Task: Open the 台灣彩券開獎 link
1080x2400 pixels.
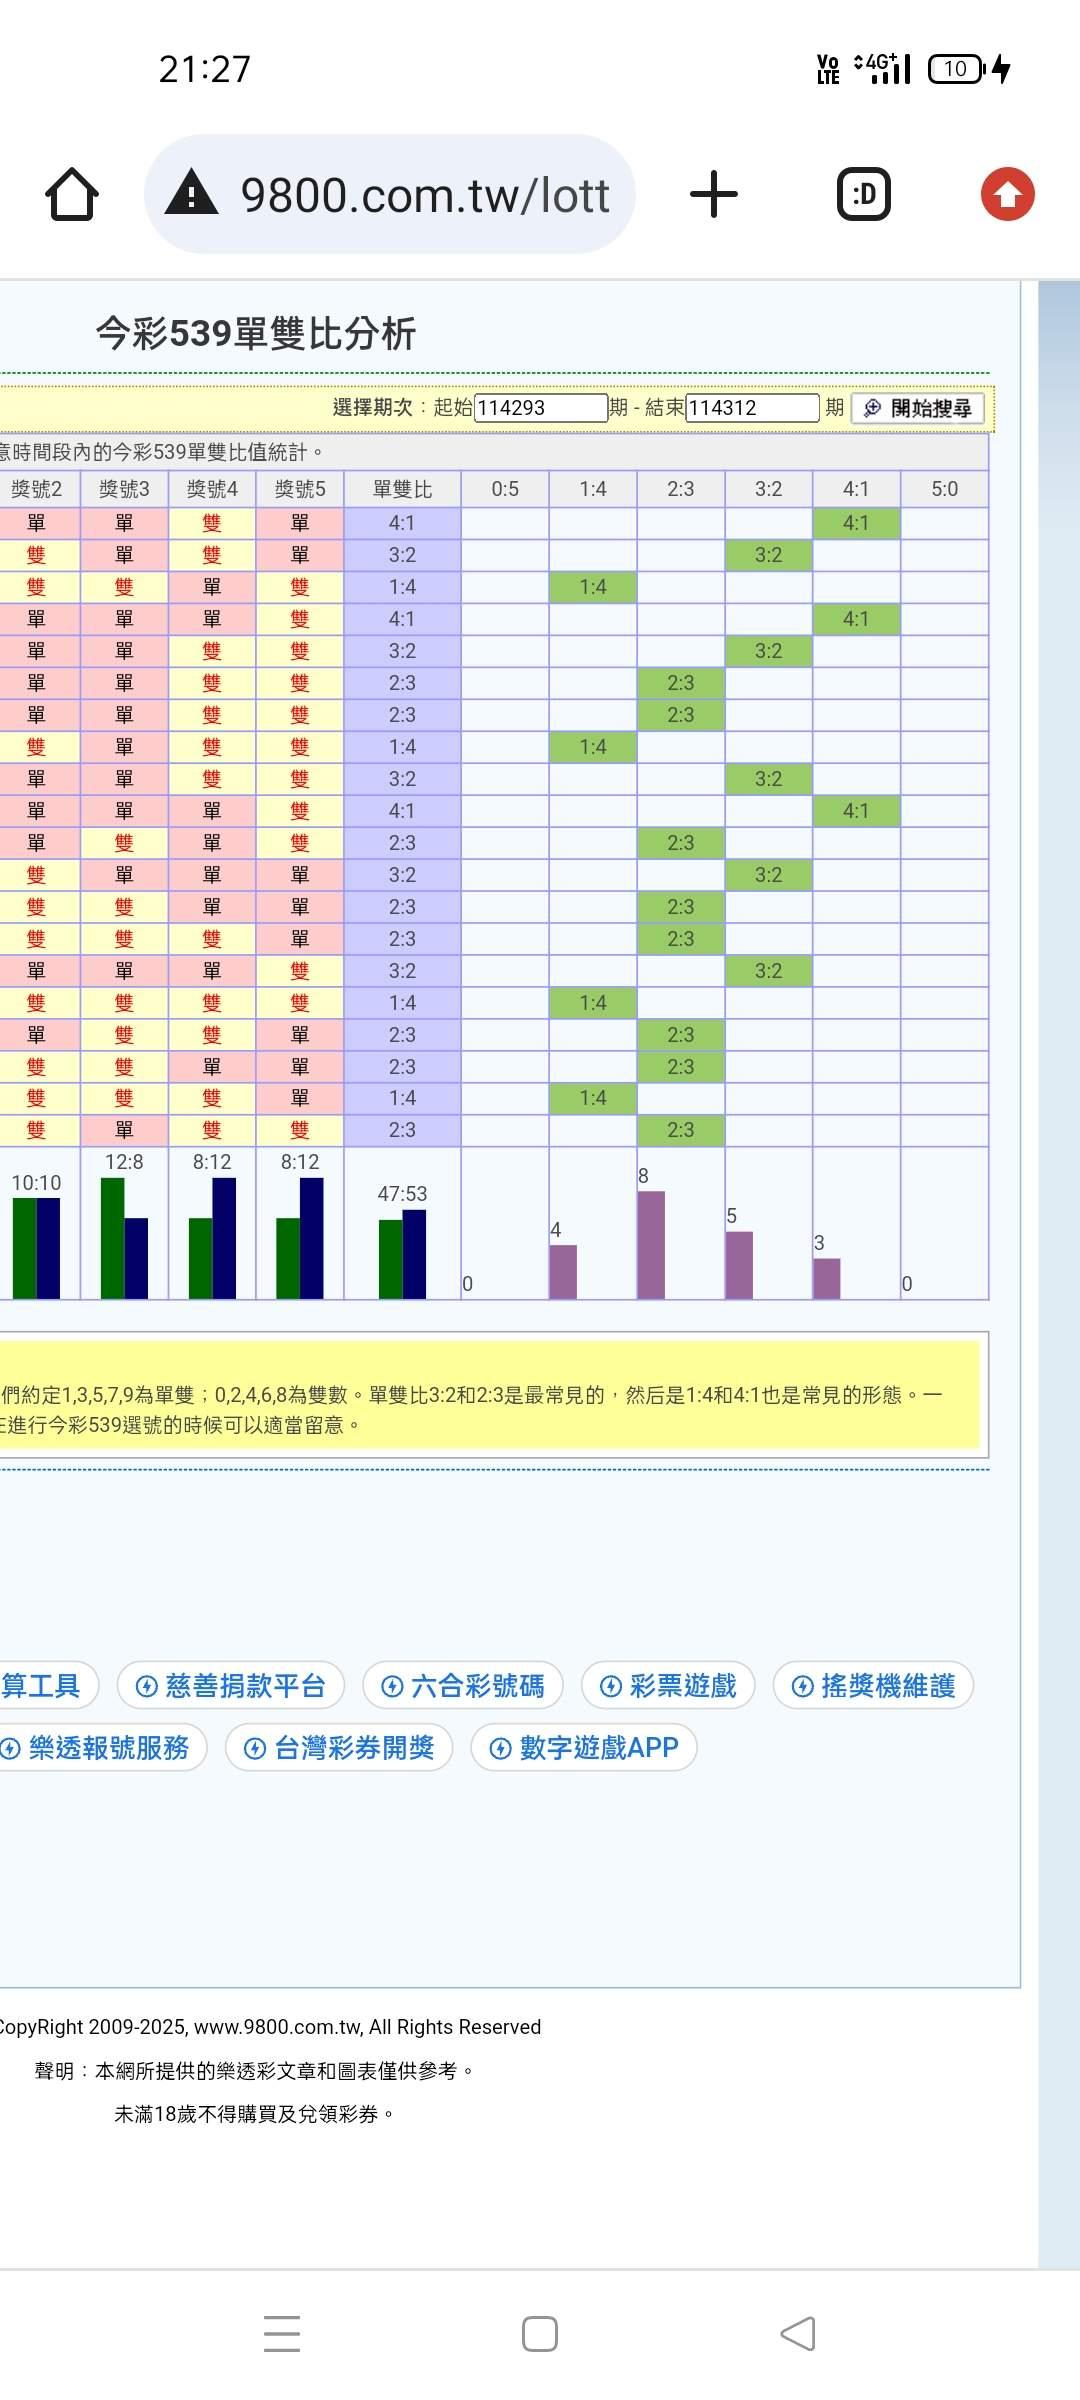Action: tap(339, 1748)
